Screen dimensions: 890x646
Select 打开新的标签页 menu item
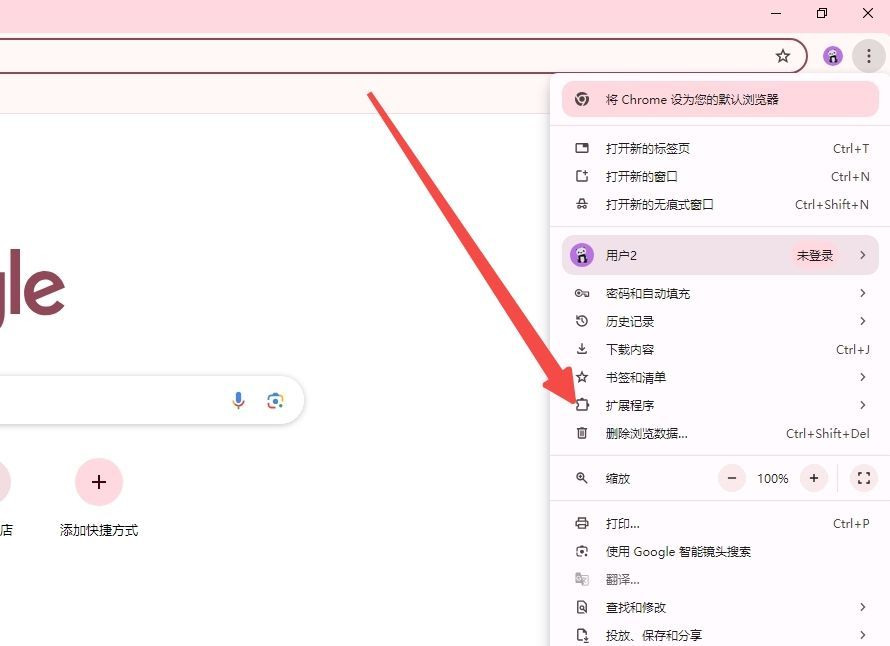point(720,148)
